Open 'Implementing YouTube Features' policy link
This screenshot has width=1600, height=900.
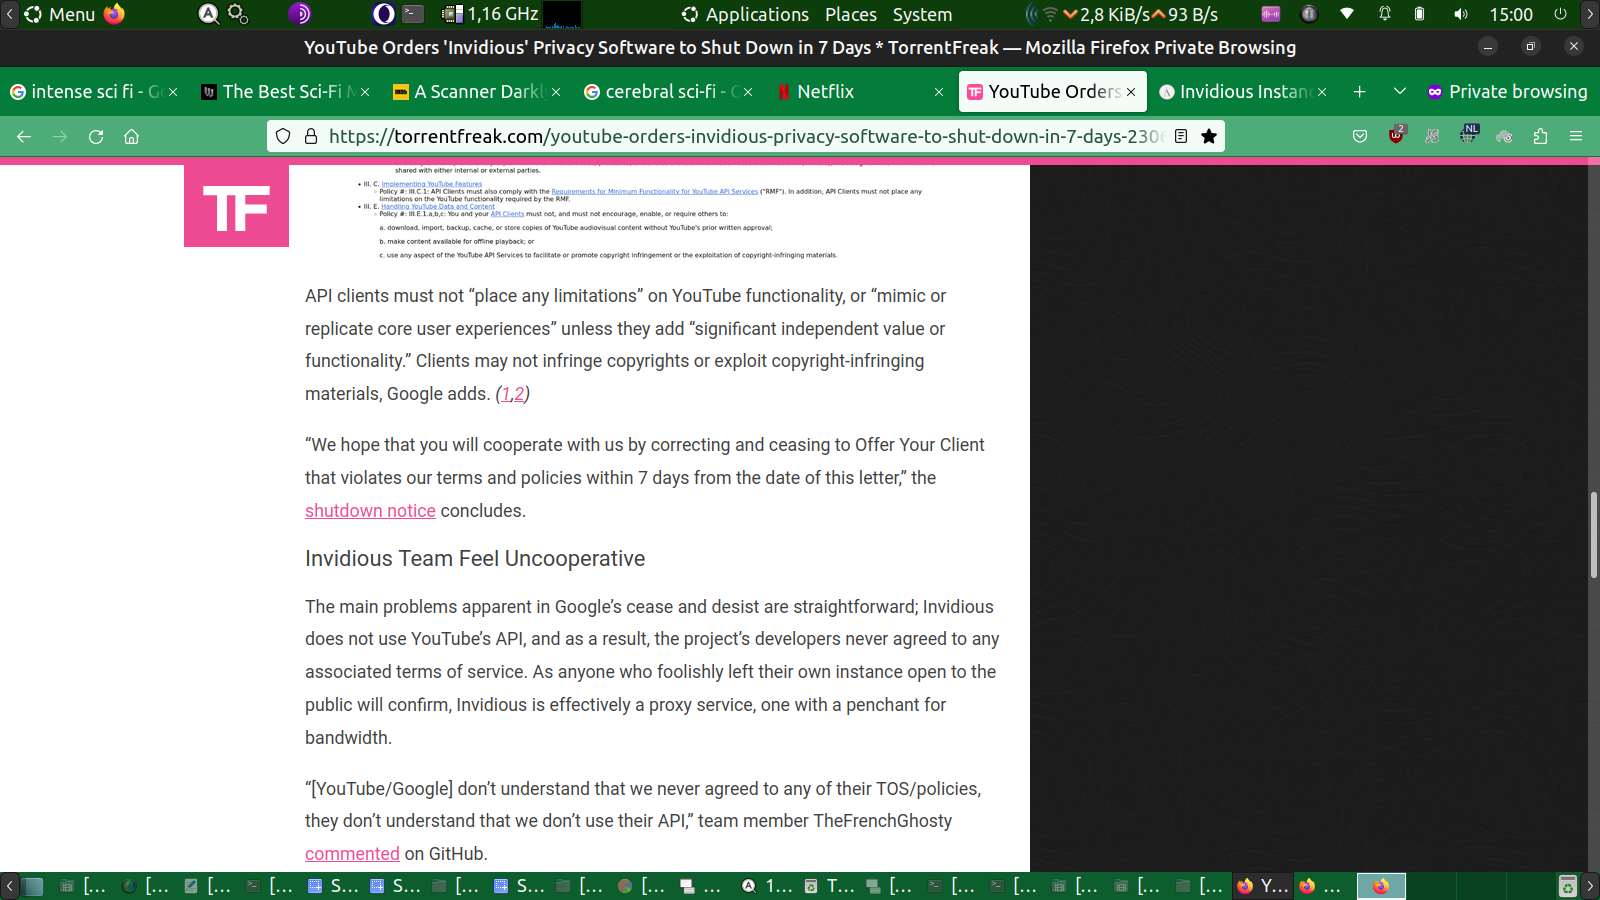pyautogui.click(x=431, y=184)
